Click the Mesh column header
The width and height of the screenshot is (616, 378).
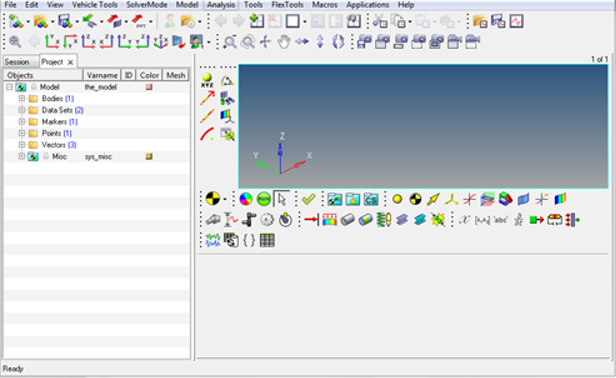(x=176, y=75)
